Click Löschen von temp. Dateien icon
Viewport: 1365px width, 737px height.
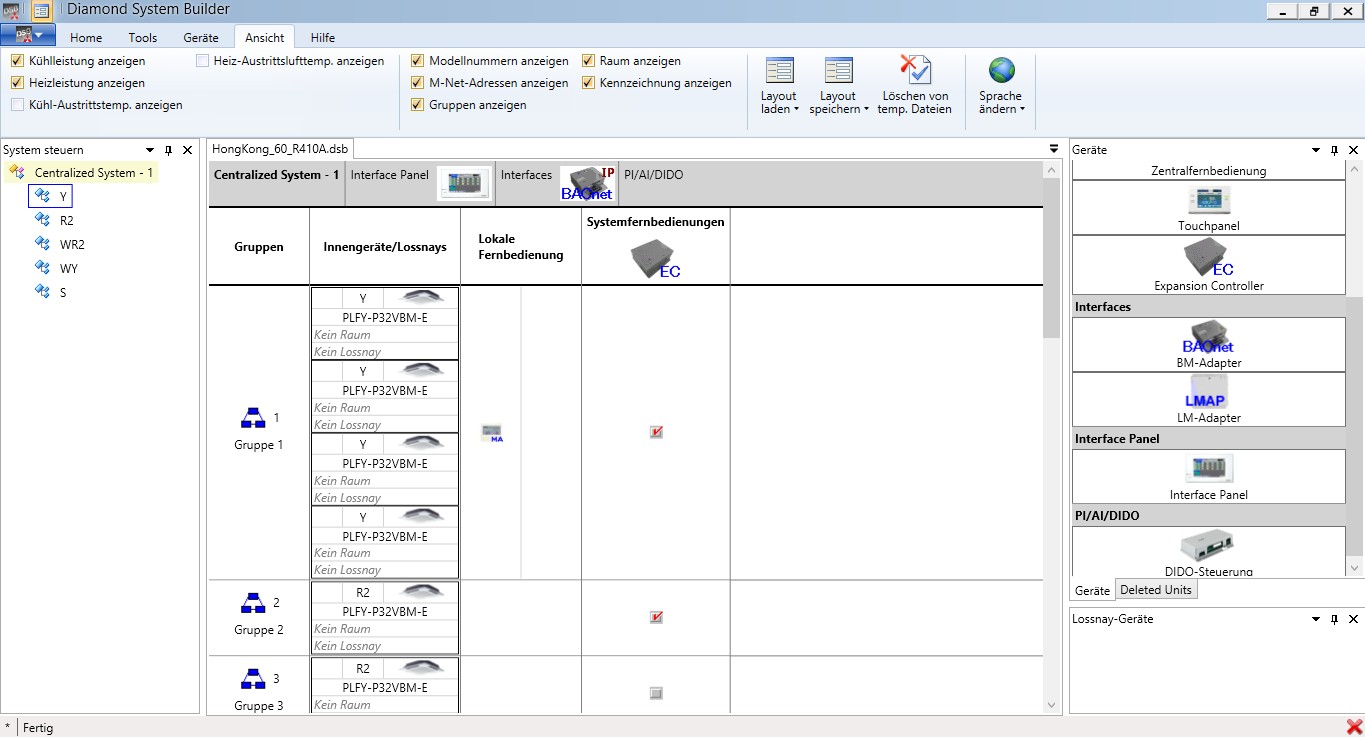[x=914, y=70]
